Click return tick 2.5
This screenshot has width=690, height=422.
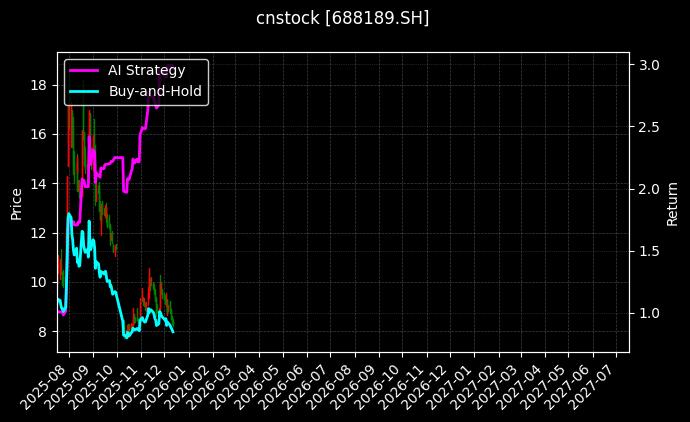(x=649, y=127)
